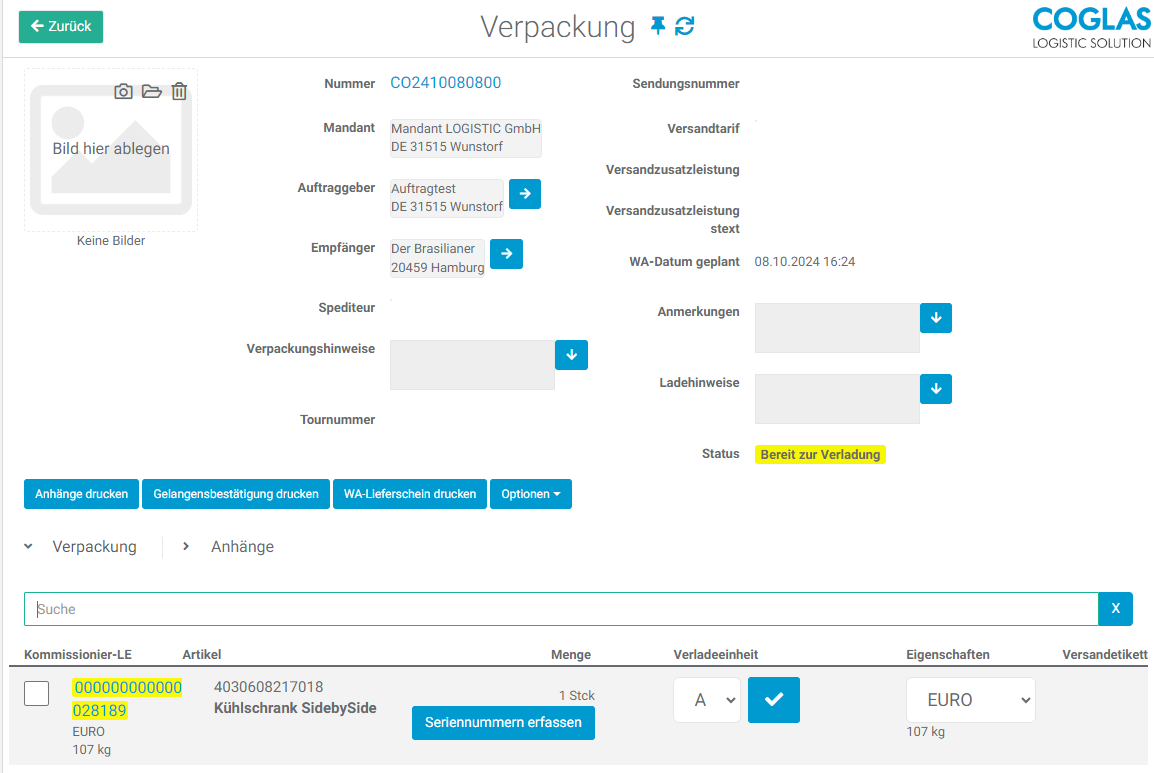Click the pin icon beside Verpackung title

[x=657, y=26]
